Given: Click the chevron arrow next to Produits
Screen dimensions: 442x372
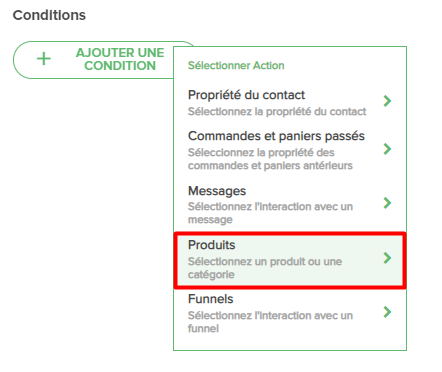Looking at the screenshot, I should (387, 258).
